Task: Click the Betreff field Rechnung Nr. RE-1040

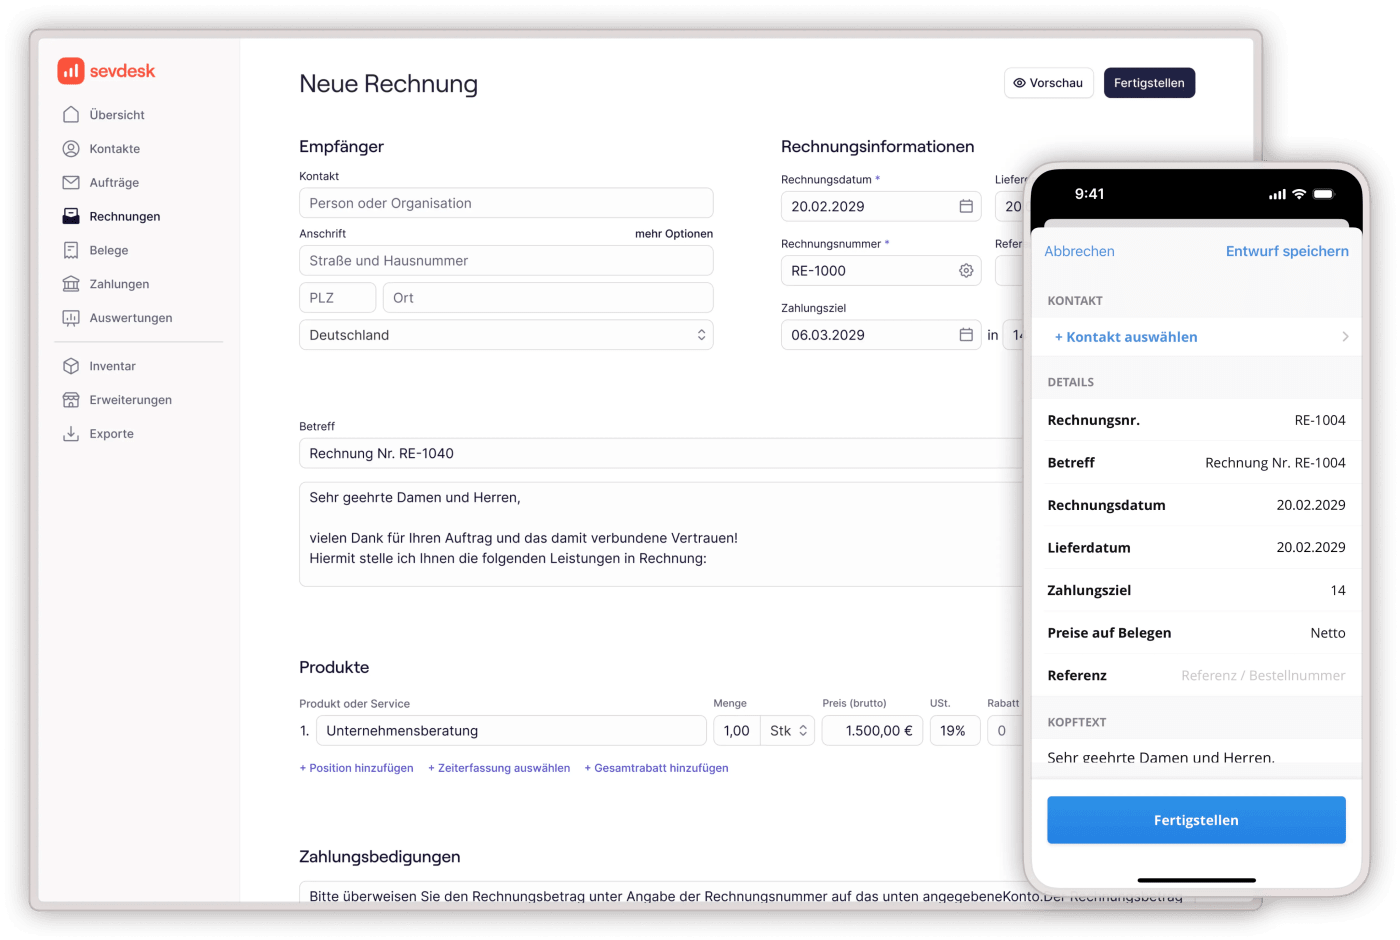Action: (x=662, y=453)
